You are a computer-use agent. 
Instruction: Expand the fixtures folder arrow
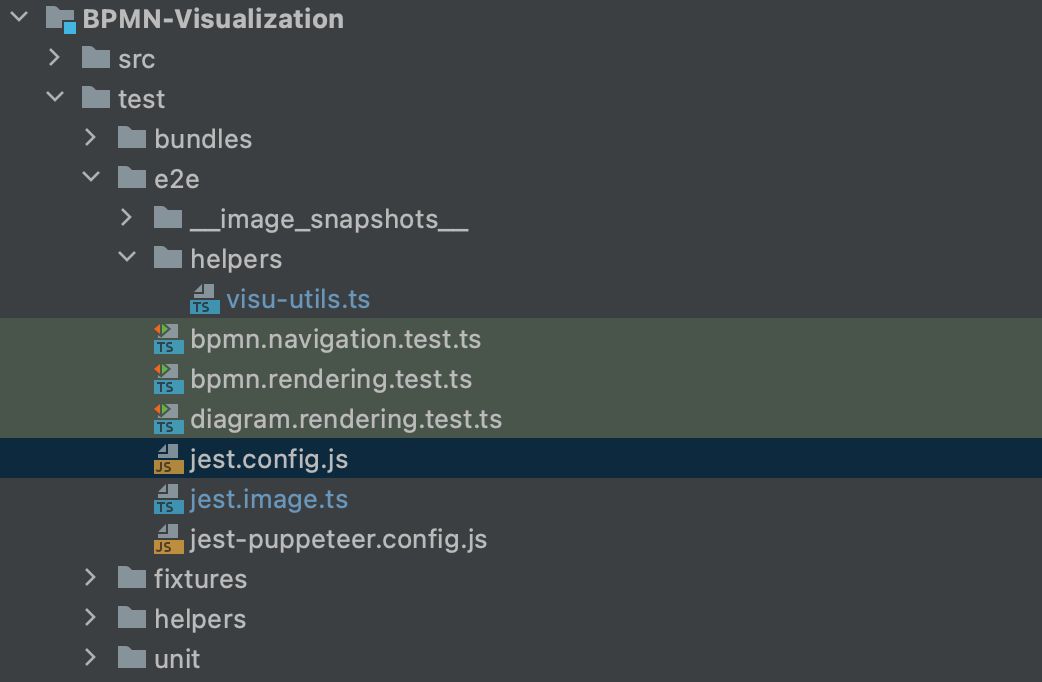tap(91, 579)
